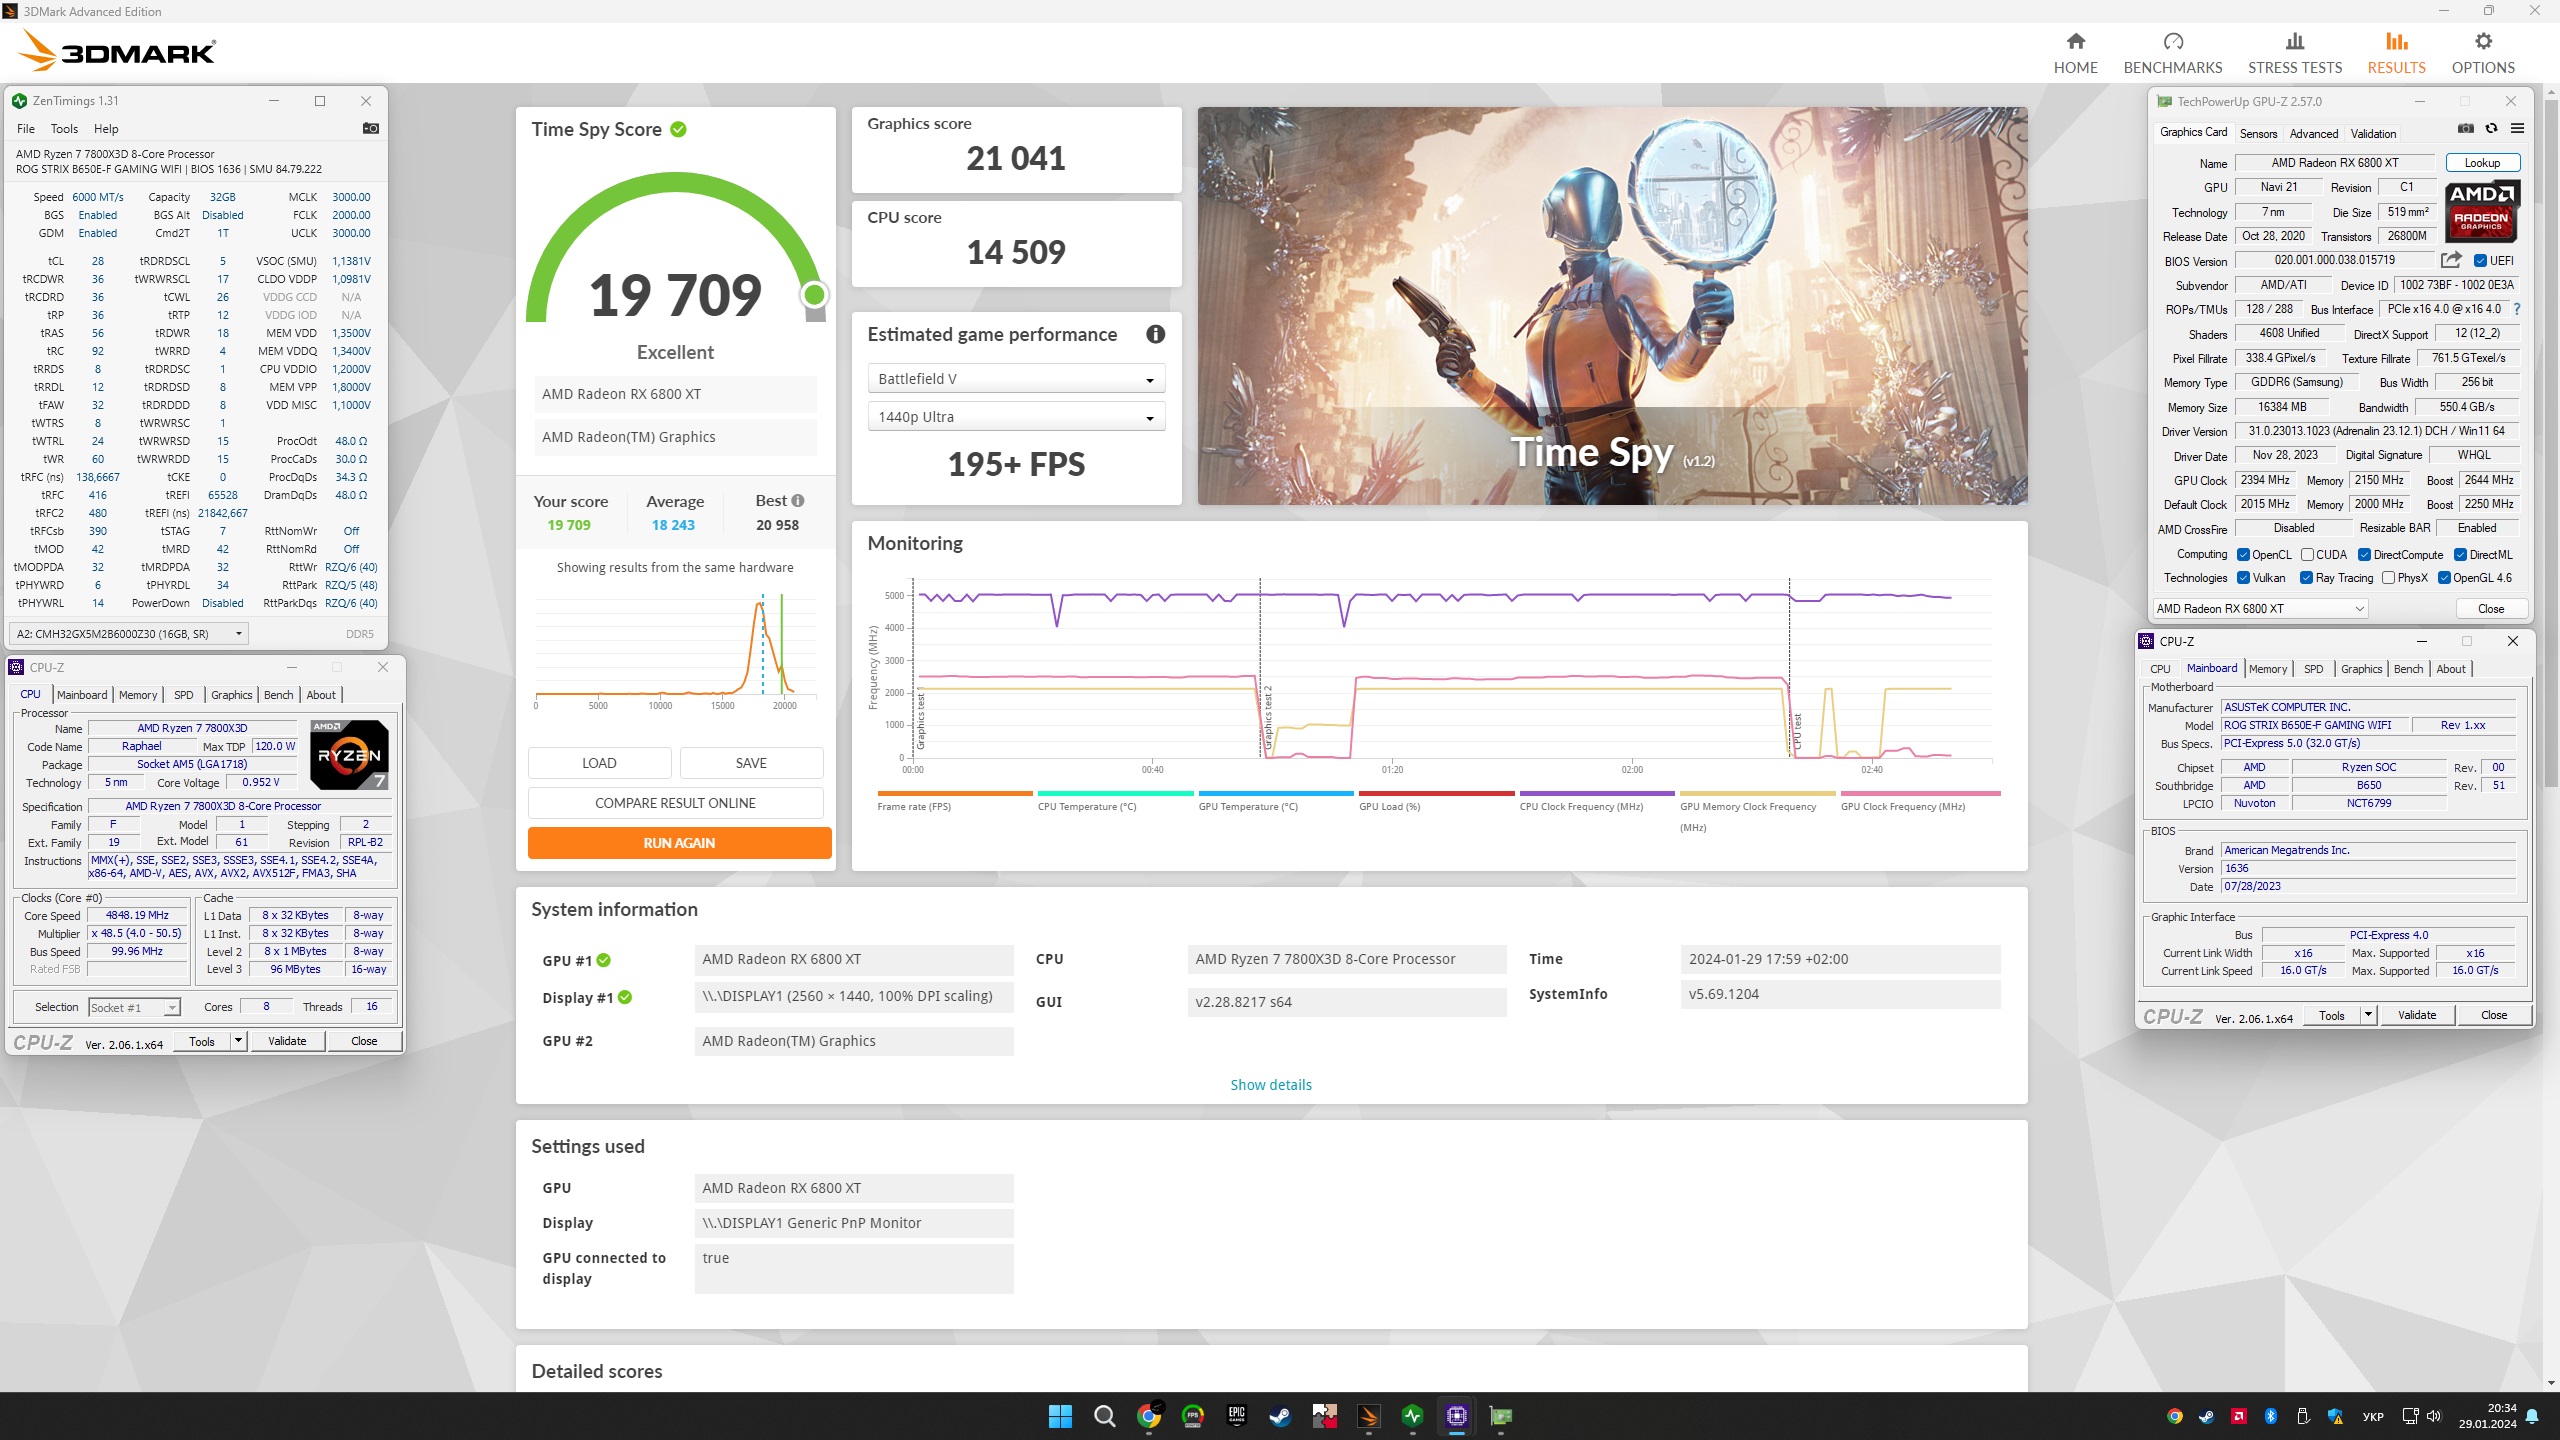This screenshot has height=1440, width=2560.
Task: Toggle DirectCompute checkbox in GPU-Z
Action: (x=2364, y=555)
